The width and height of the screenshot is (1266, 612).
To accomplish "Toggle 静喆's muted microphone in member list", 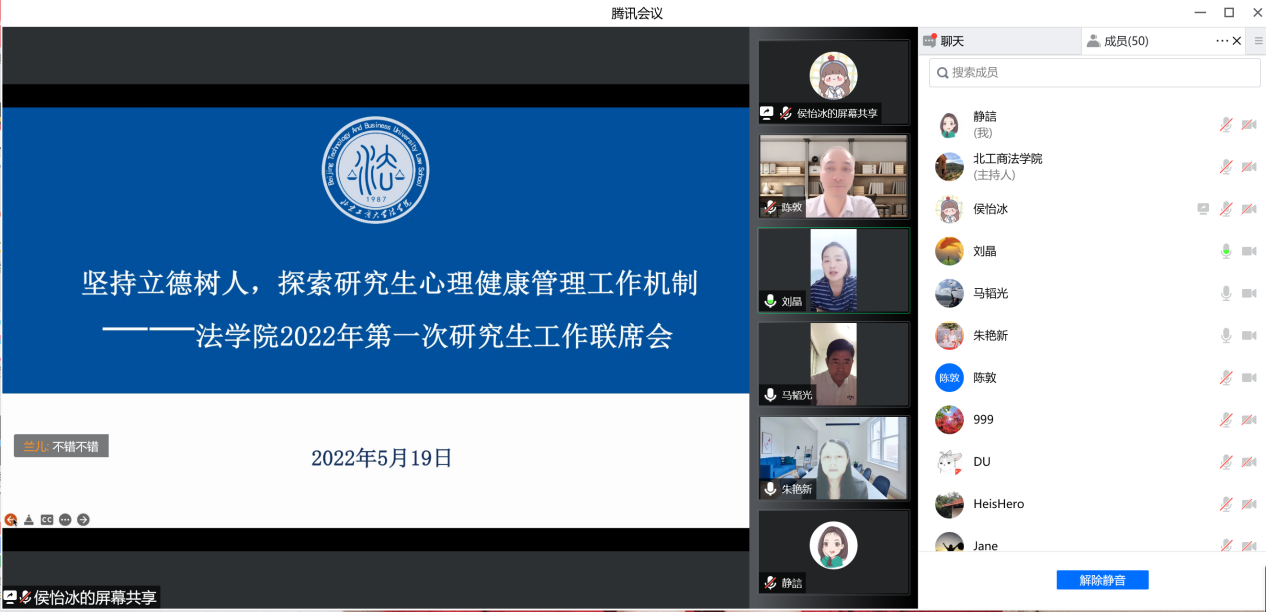I will [1226, 125].
